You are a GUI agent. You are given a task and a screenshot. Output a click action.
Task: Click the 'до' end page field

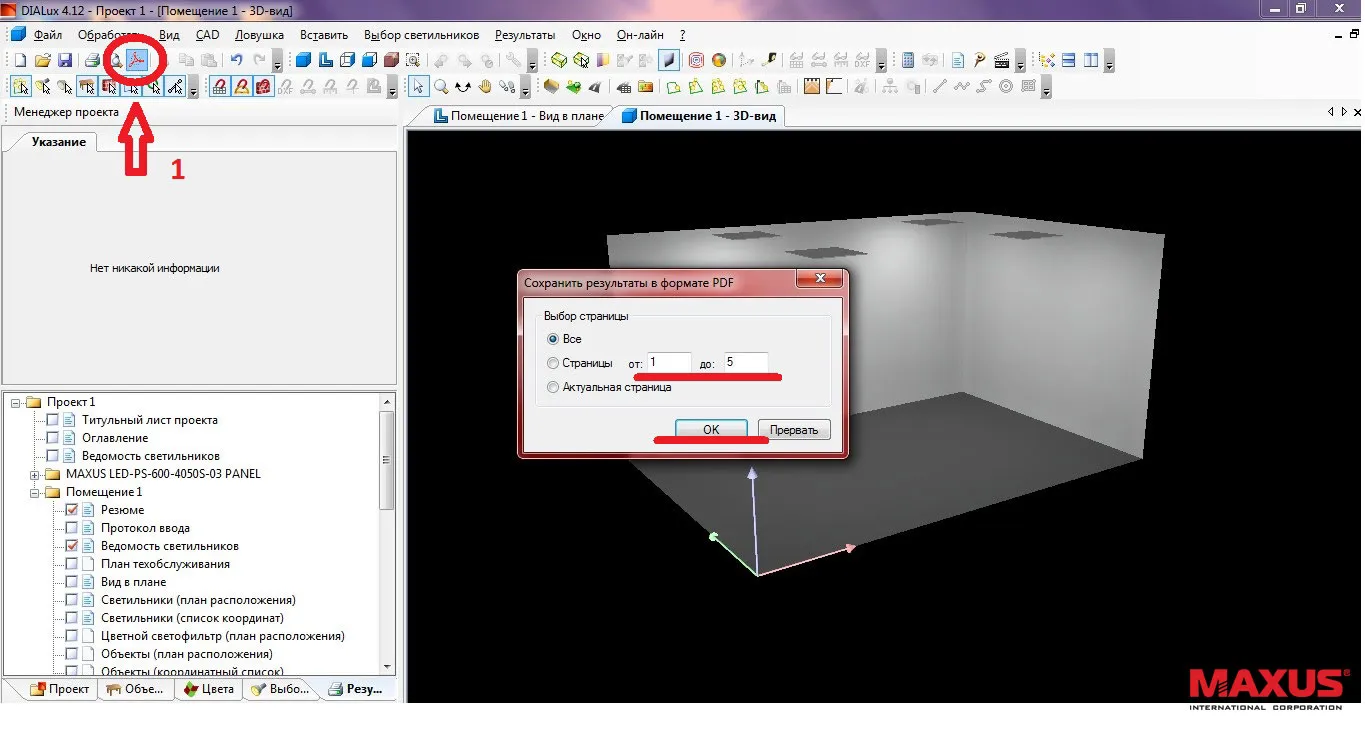[x=745, y=363]
